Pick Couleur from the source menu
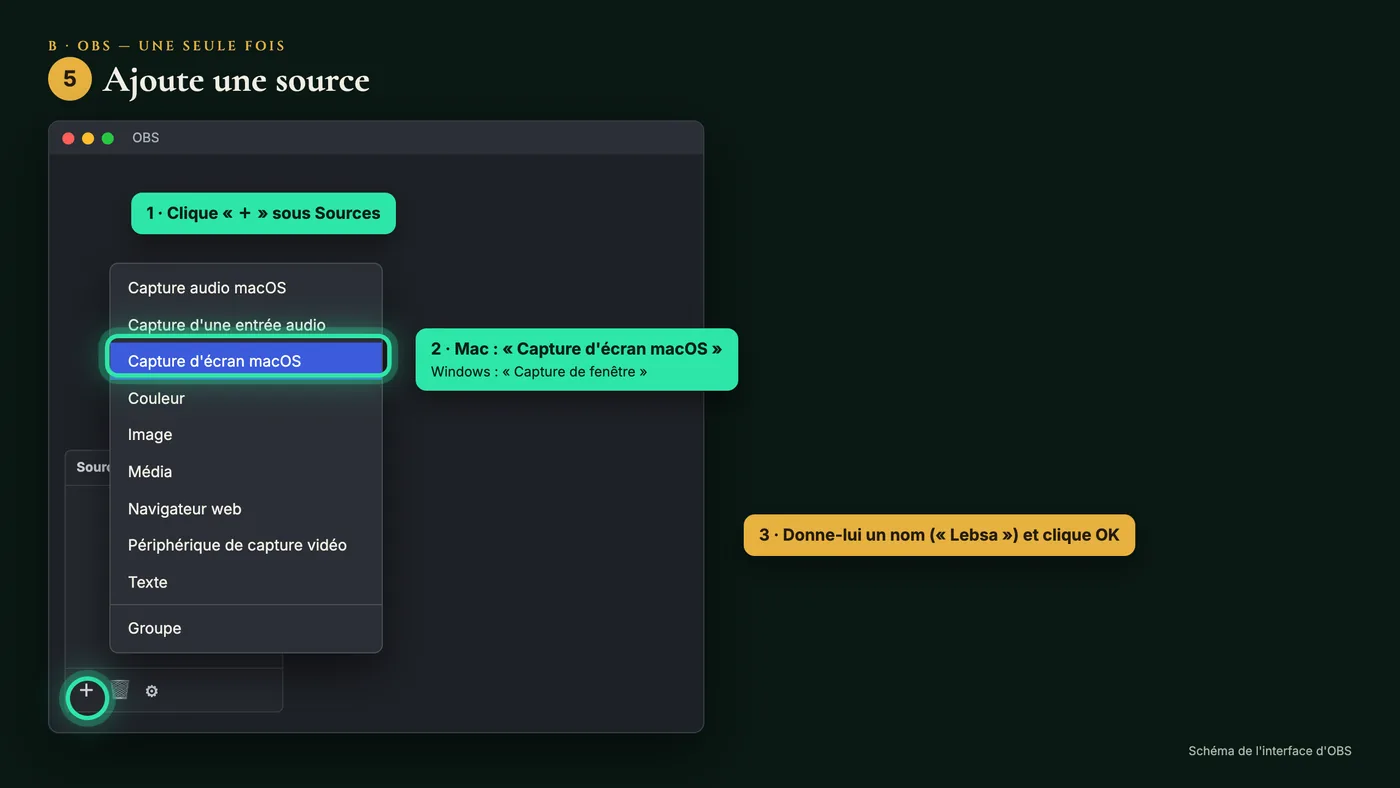 pyautogui.click(x=246, y=398)
